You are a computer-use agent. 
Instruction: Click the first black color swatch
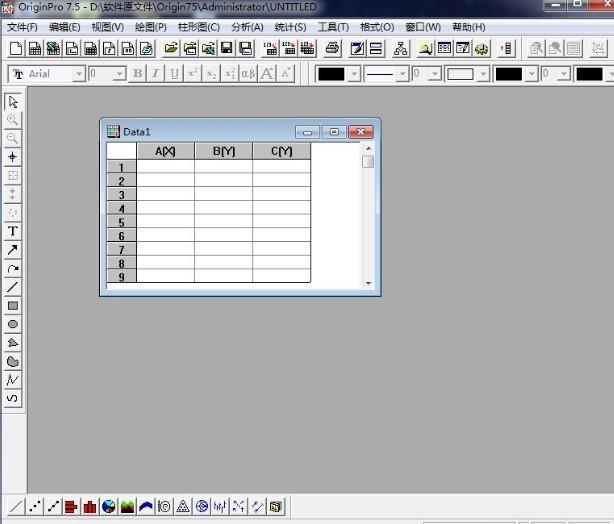click(331, 74)
